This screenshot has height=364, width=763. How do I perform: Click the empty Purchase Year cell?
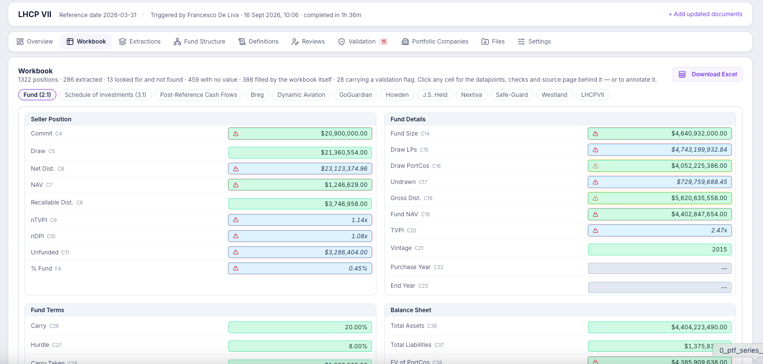(x=660, y=269)
